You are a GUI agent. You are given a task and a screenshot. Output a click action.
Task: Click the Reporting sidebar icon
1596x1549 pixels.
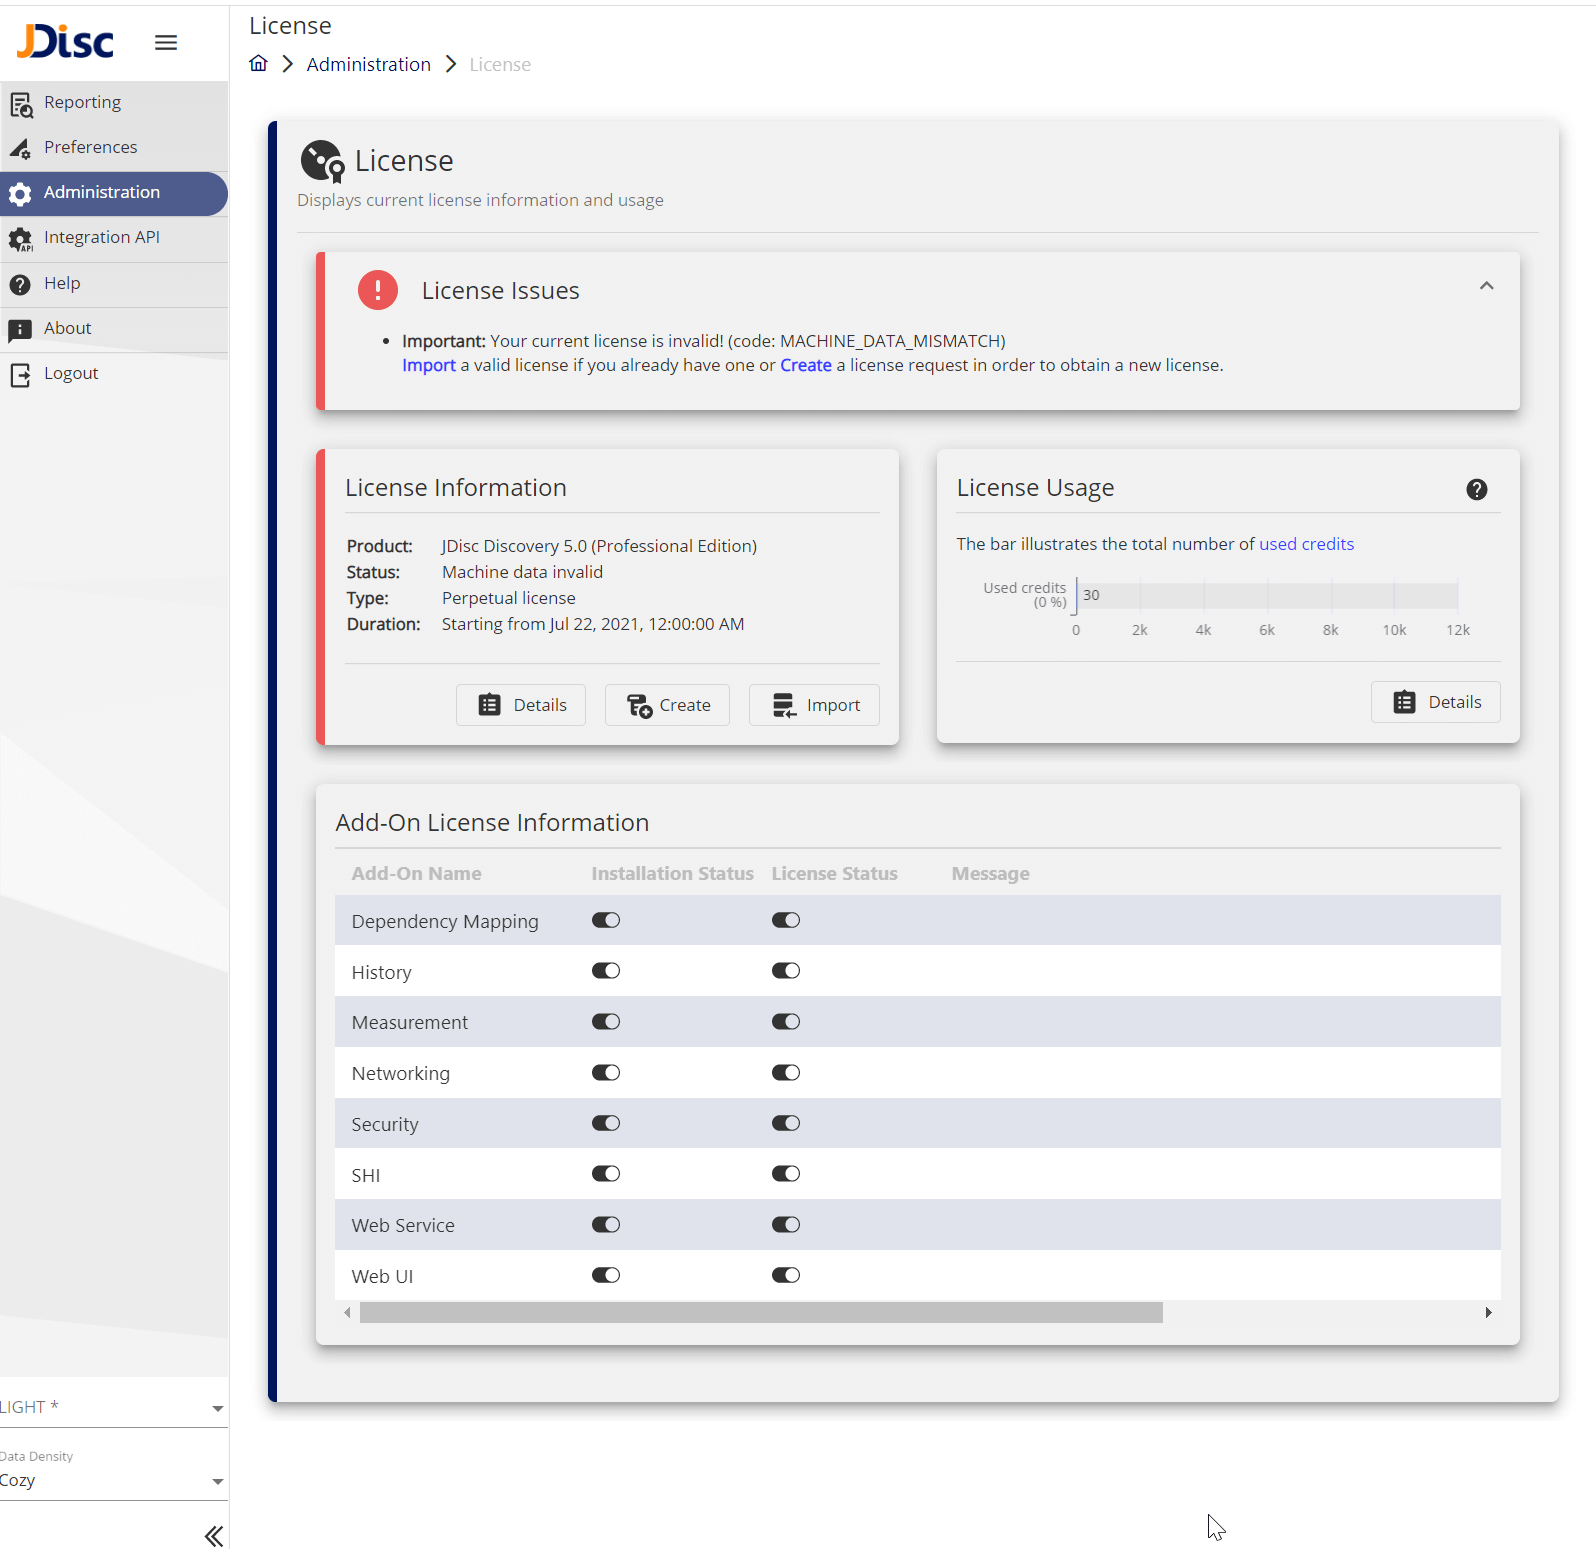coord(21,103)
